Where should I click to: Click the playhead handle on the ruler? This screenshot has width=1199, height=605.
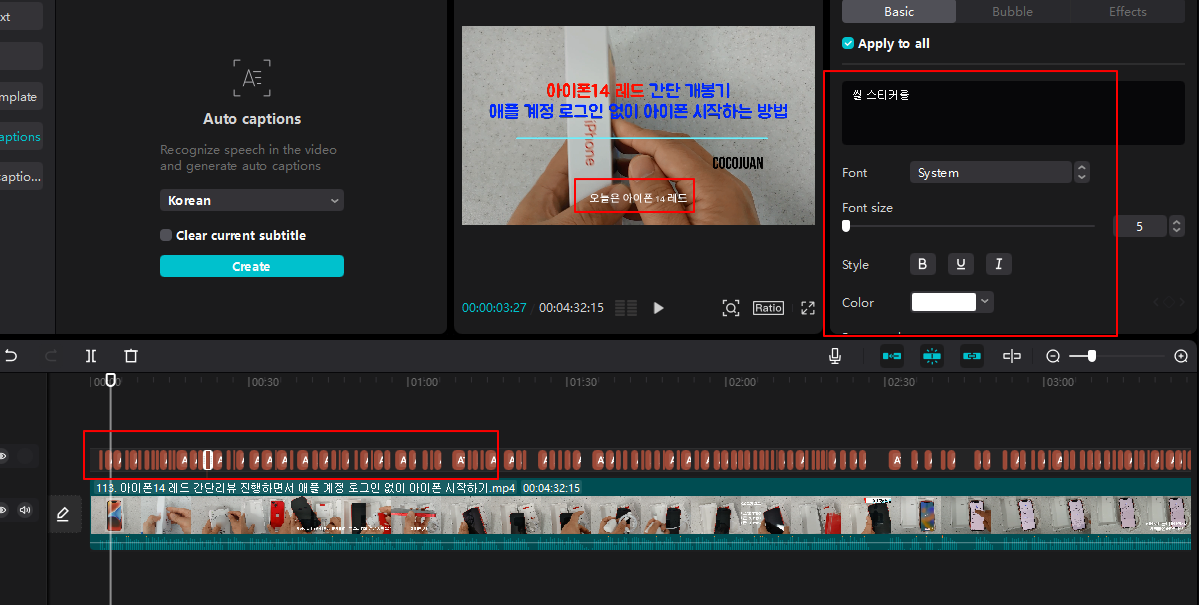(x=111, y=380)
